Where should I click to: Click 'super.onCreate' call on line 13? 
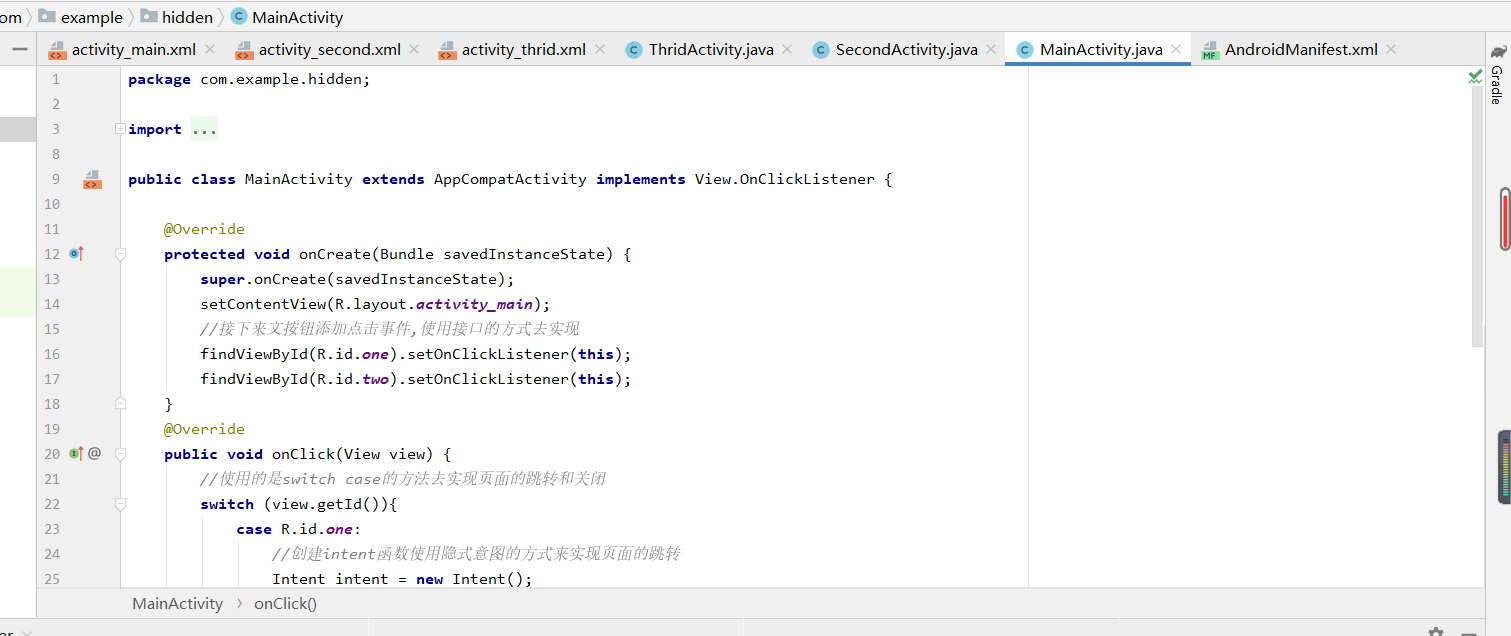tap(263, 279)
